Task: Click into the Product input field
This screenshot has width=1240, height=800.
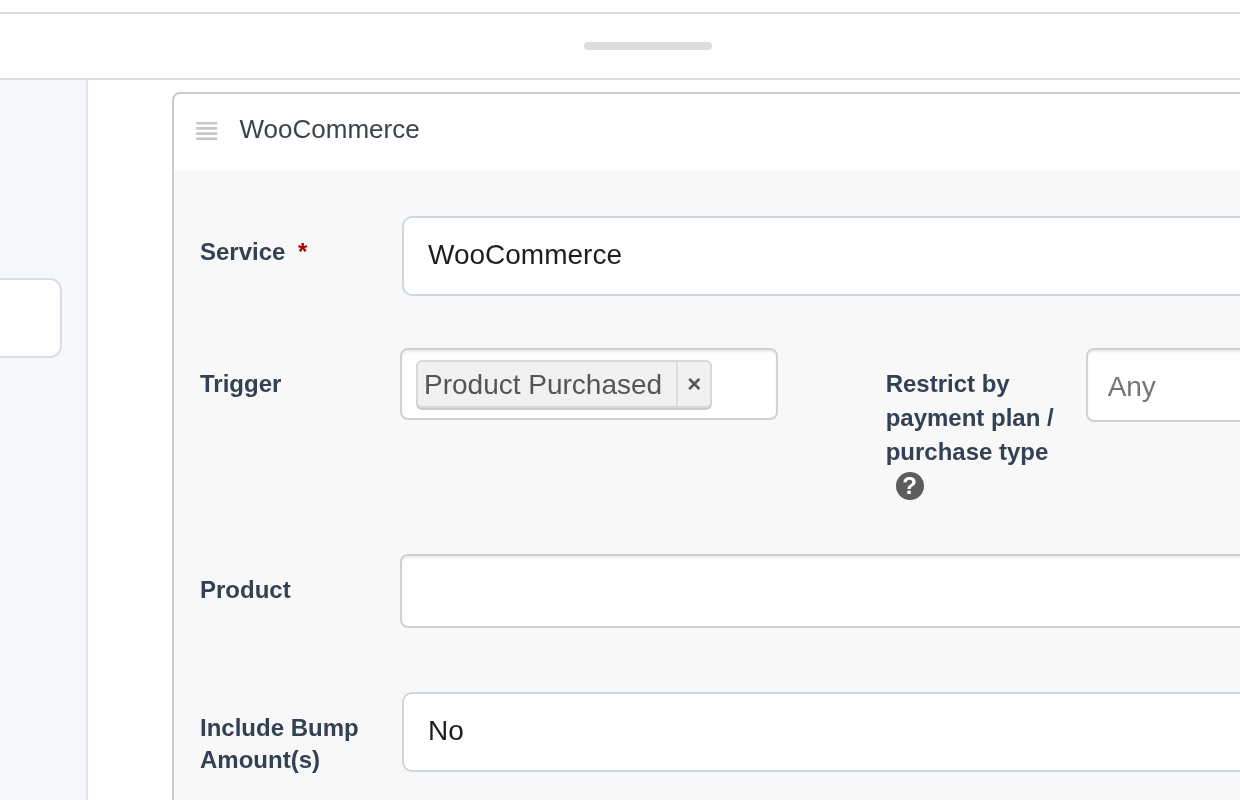Action: pyautogui.click(x=820, y=591)
